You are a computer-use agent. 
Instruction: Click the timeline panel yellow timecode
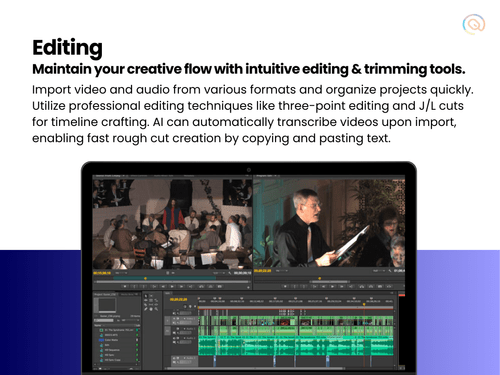[x=178, y=299]
